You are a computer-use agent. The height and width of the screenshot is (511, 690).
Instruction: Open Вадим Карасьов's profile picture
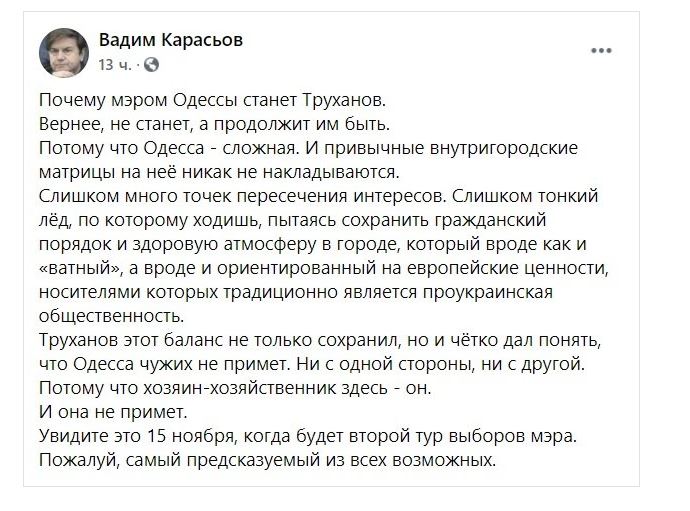coord(63,52)
